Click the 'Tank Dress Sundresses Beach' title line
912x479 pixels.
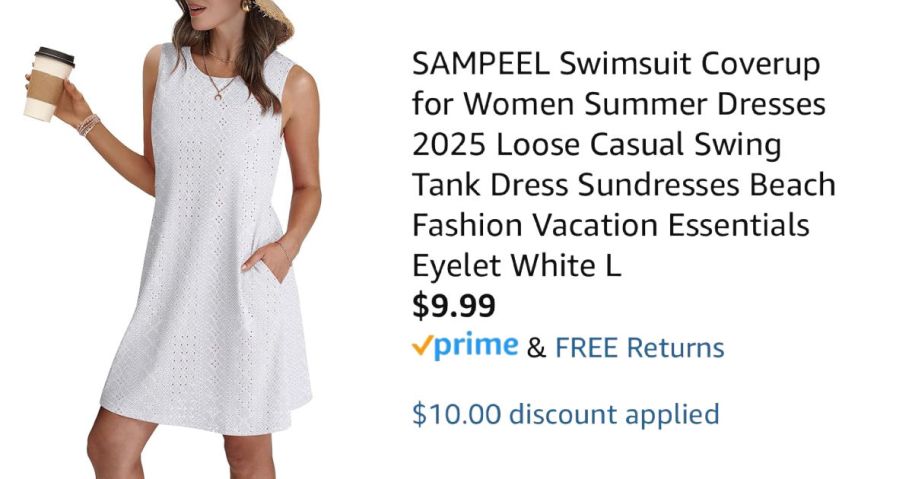coord(624,185)
